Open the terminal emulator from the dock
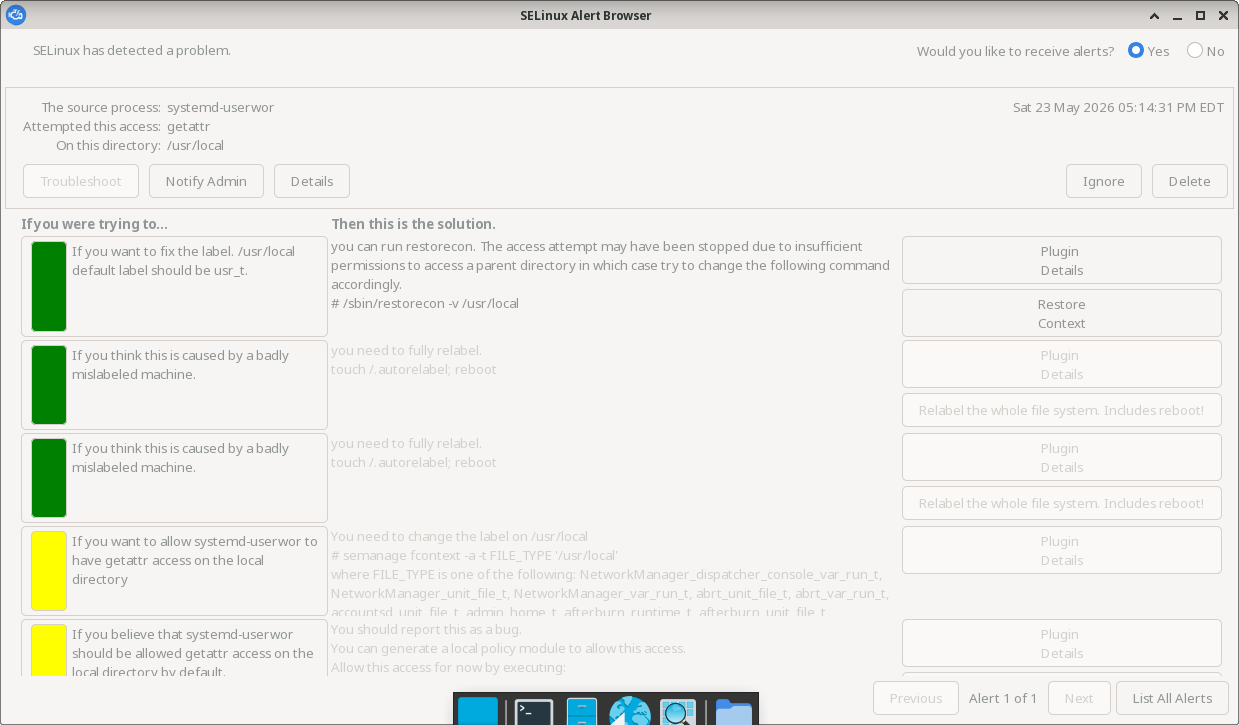Viewport: 1239px width, 725px height. click(533, 712)
